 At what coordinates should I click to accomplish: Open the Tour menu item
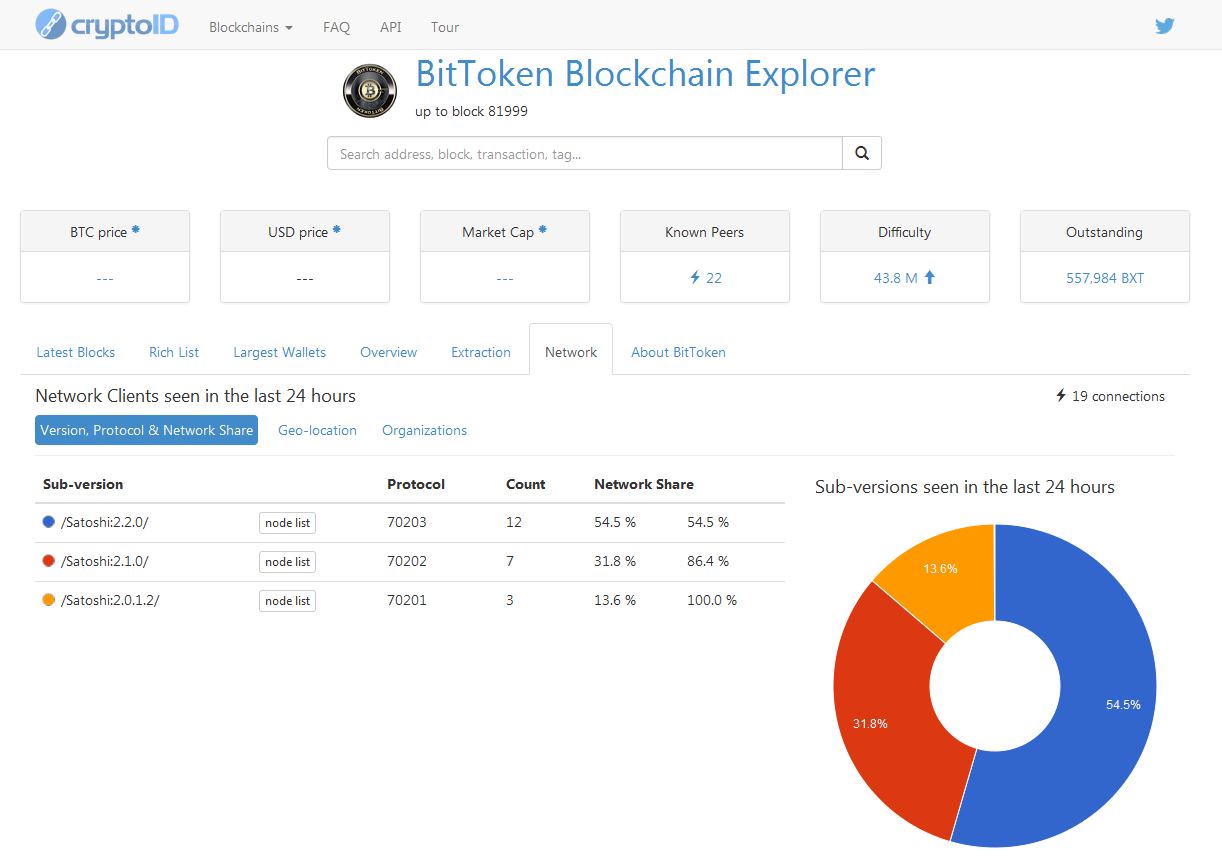tap(445, 27)
